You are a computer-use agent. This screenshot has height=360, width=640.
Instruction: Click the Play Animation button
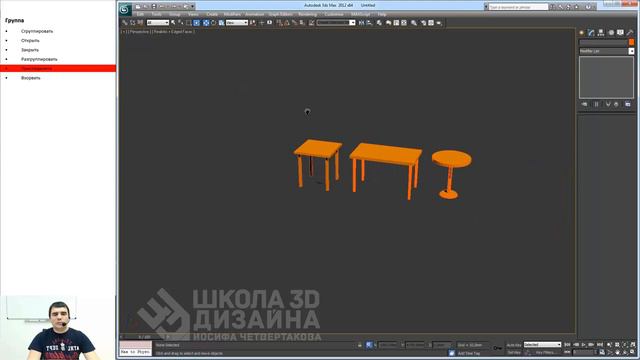(x=583, y=345)
